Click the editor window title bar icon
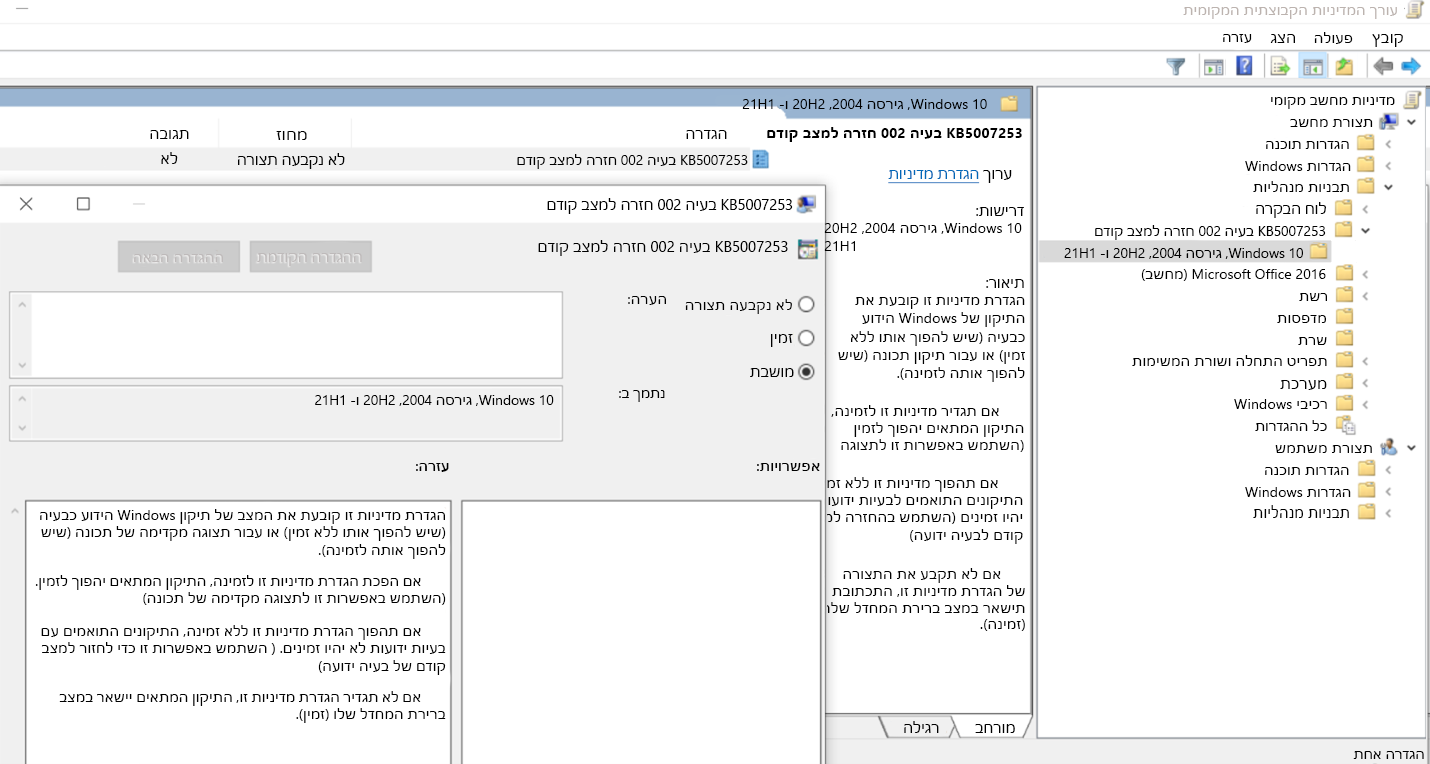Image resolution: width=1430 pixels, height=764 pixels. point(1414,10)
